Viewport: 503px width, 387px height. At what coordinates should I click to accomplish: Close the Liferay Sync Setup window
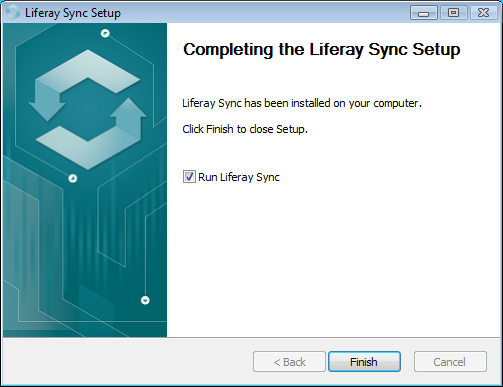483,13
